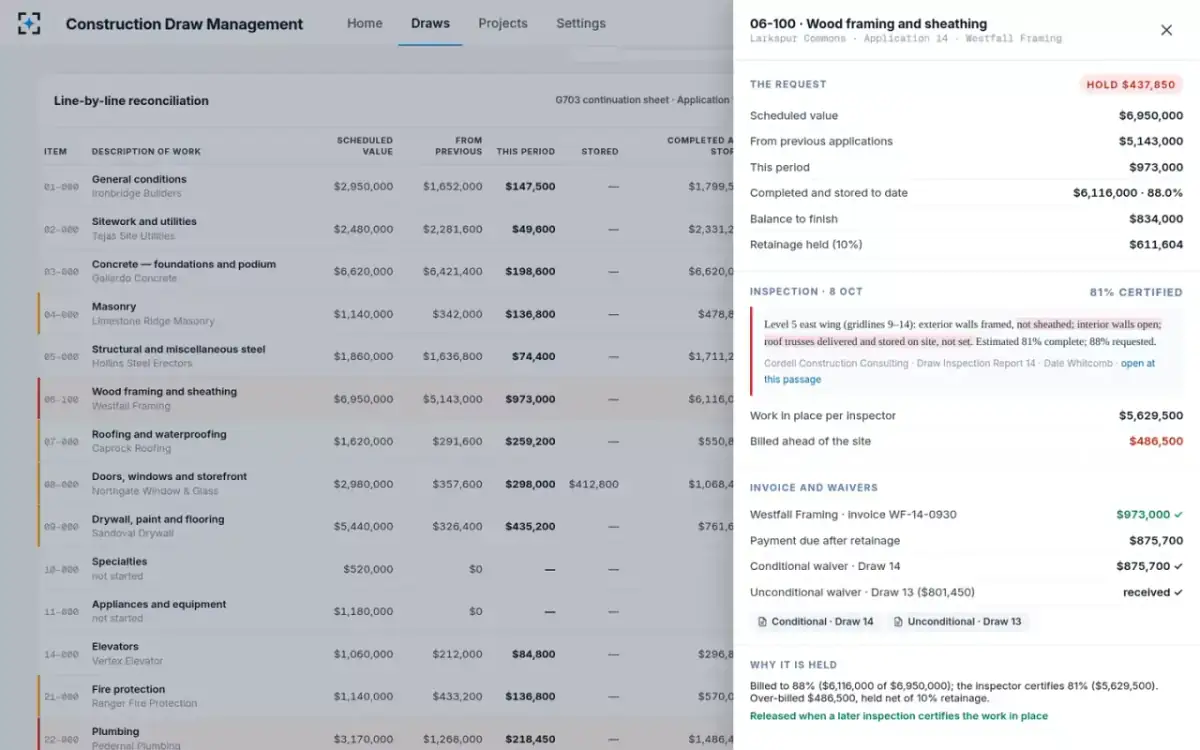
Task: Click Westfall Framing invoice WF-14-0930 line
Action: [x=966, y=514]
